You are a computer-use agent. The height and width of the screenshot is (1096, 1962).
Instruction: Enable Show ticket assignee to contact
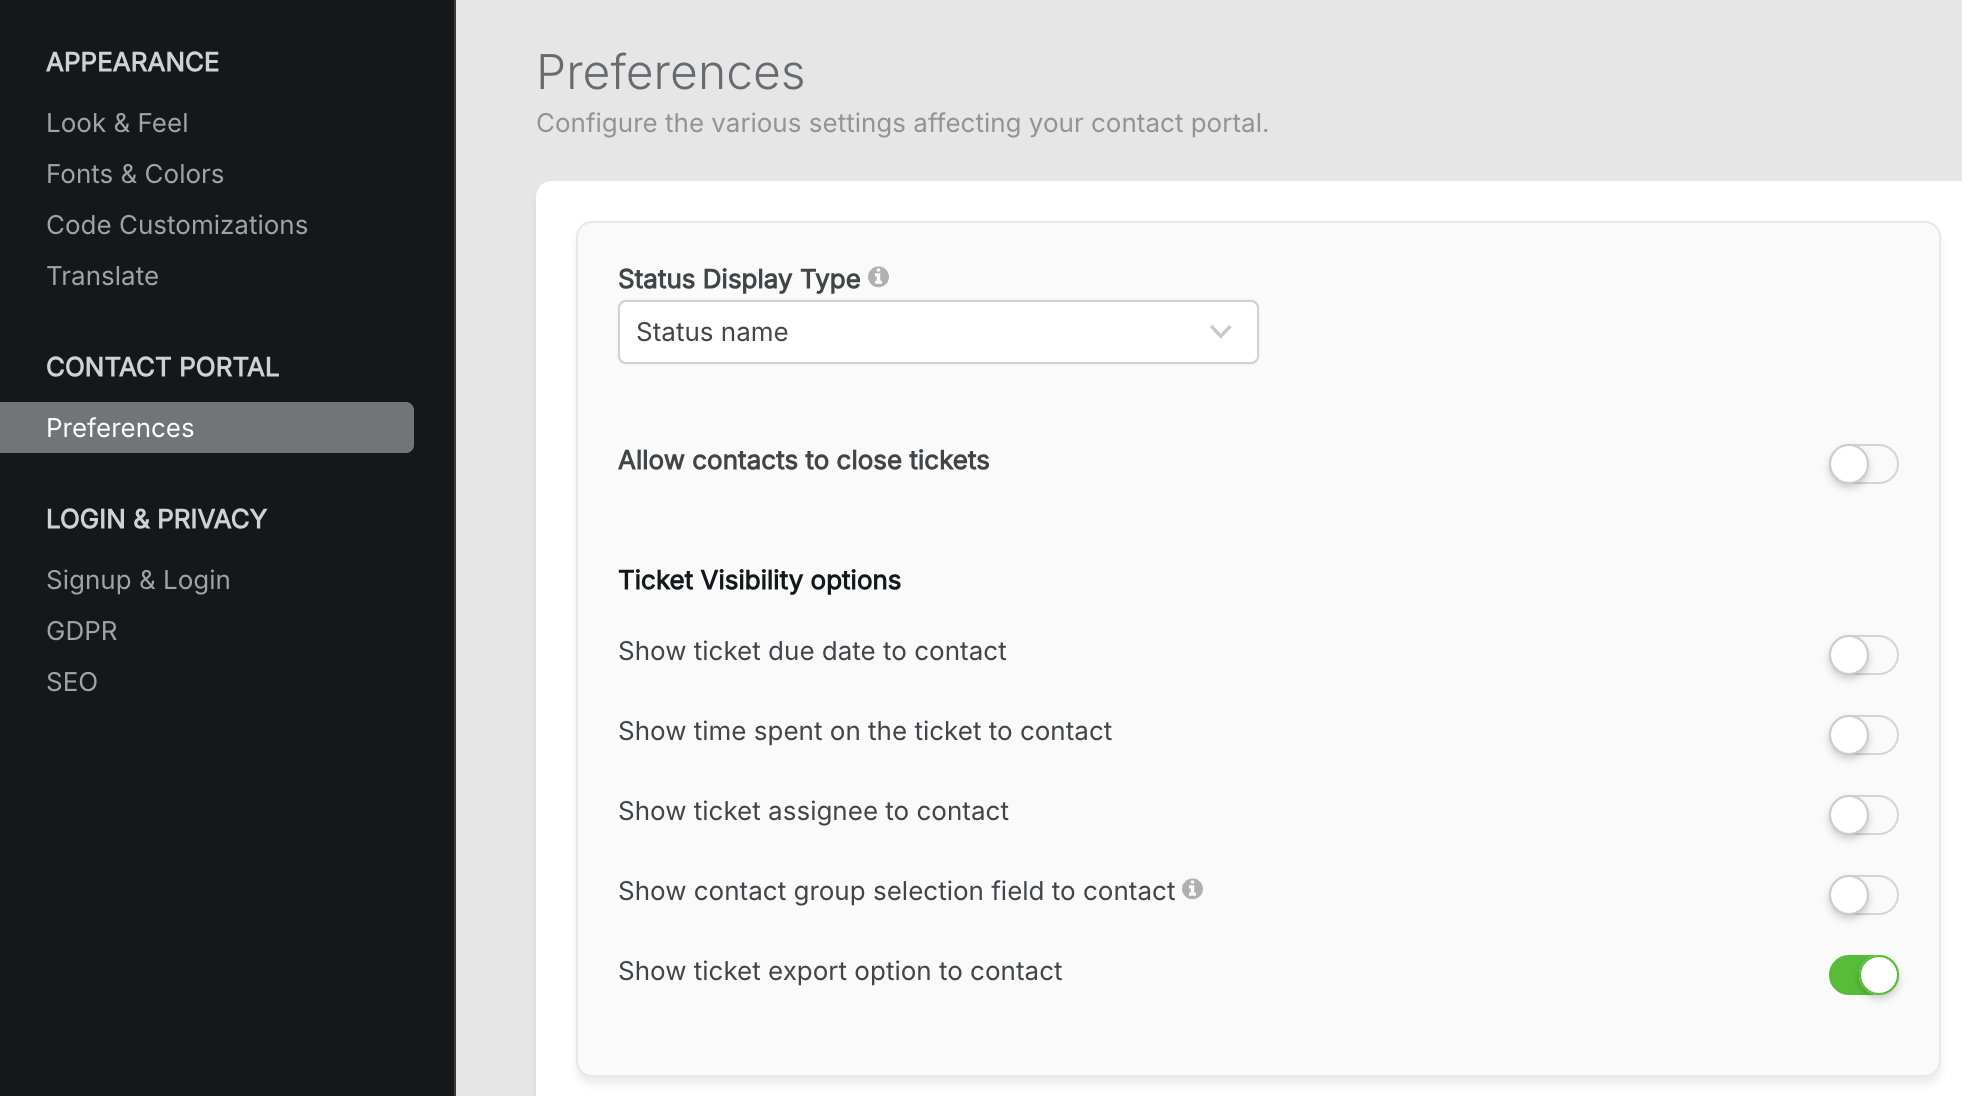(x=1863, y=815)
